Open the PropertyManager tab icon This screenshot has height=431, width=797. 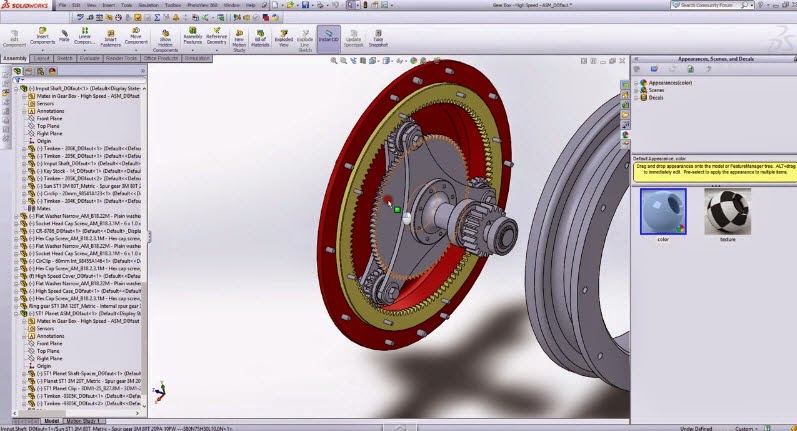[29, 71]
